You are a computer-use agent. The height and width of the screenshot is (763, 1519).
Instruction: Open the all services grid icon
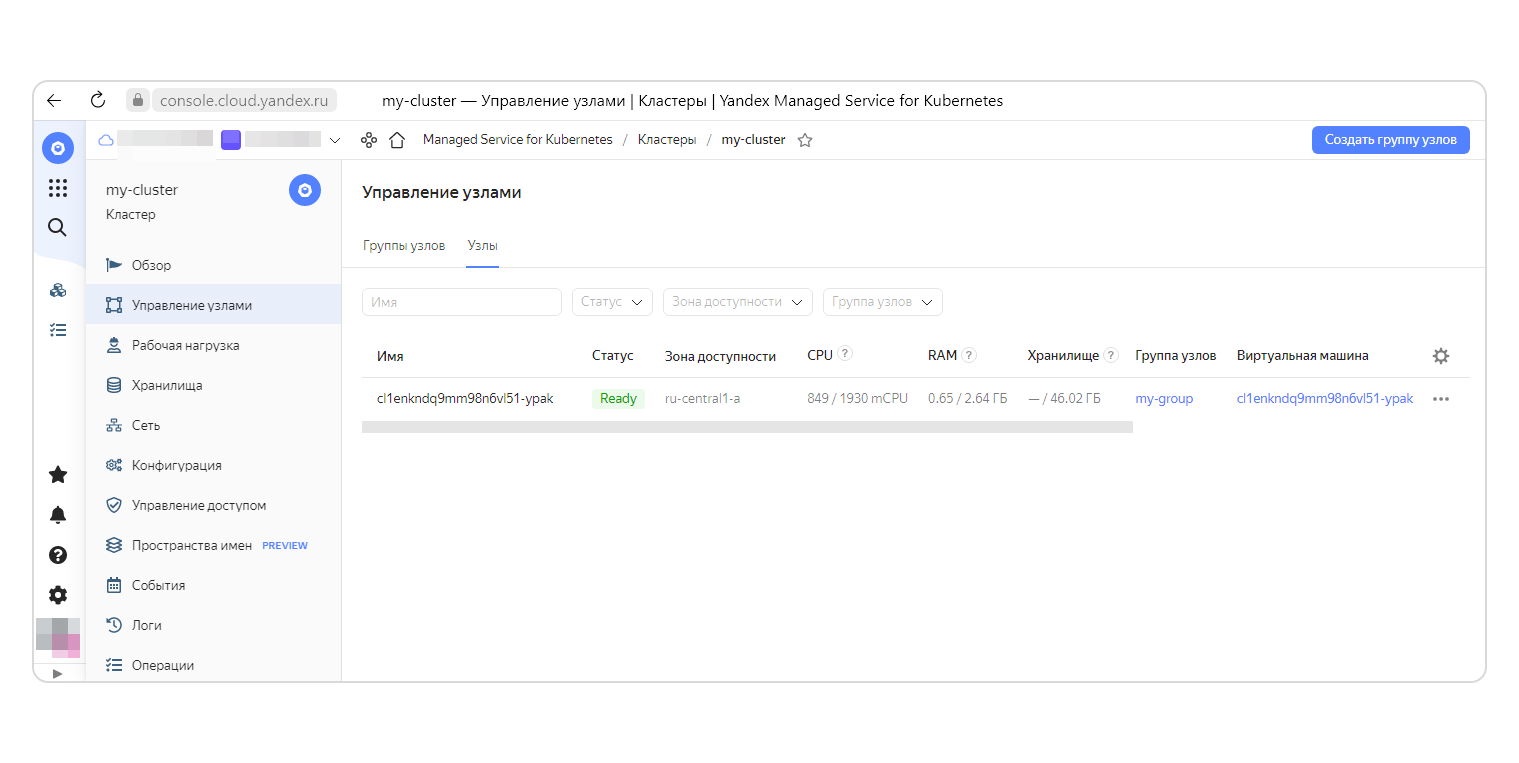tap(58, 188)
